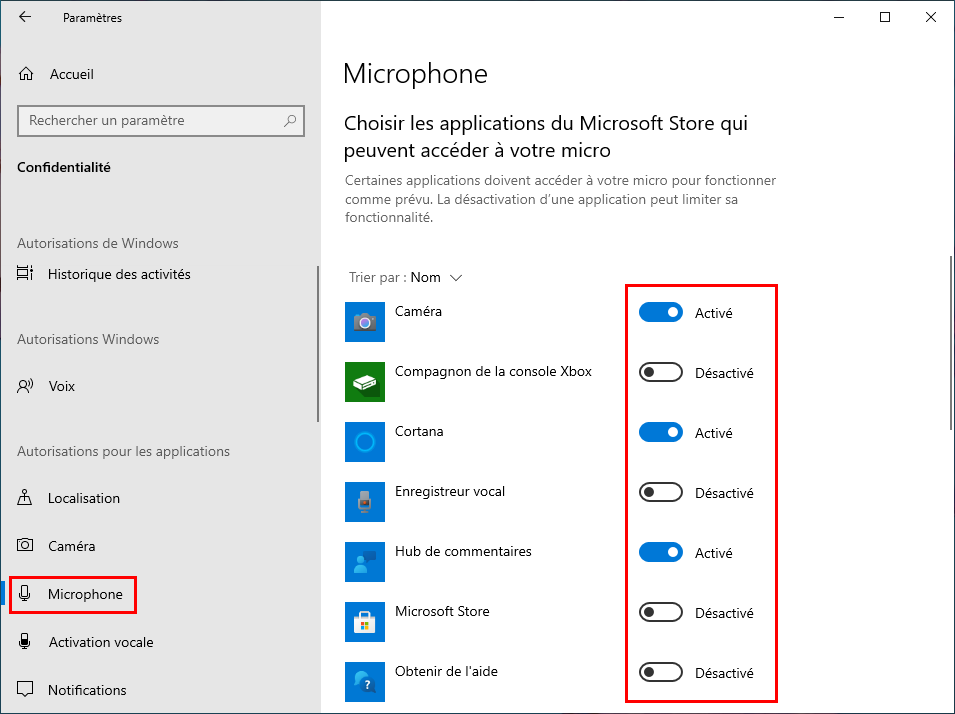Click the Xbox console companion app icon
Image resolution: width=955 pixels, height=714 pixels.
(365, 382)
